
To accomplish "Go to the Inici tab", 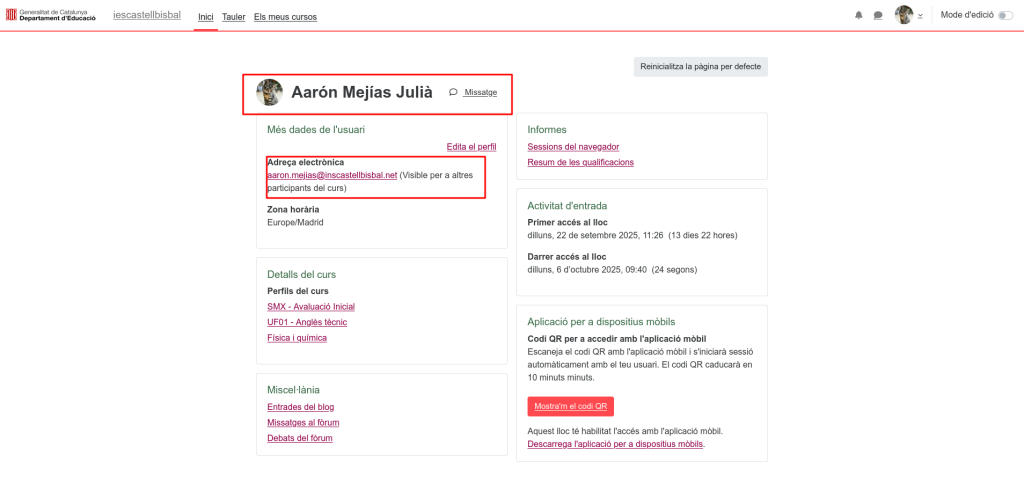I will point(205,17).
